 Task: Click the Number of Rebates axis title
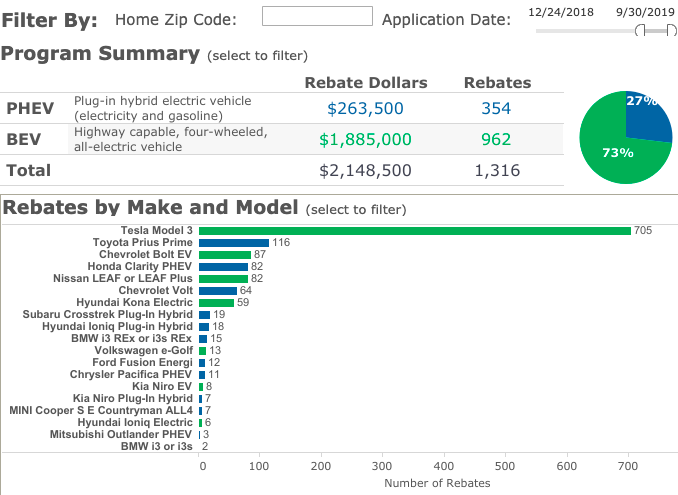(437, 483)
